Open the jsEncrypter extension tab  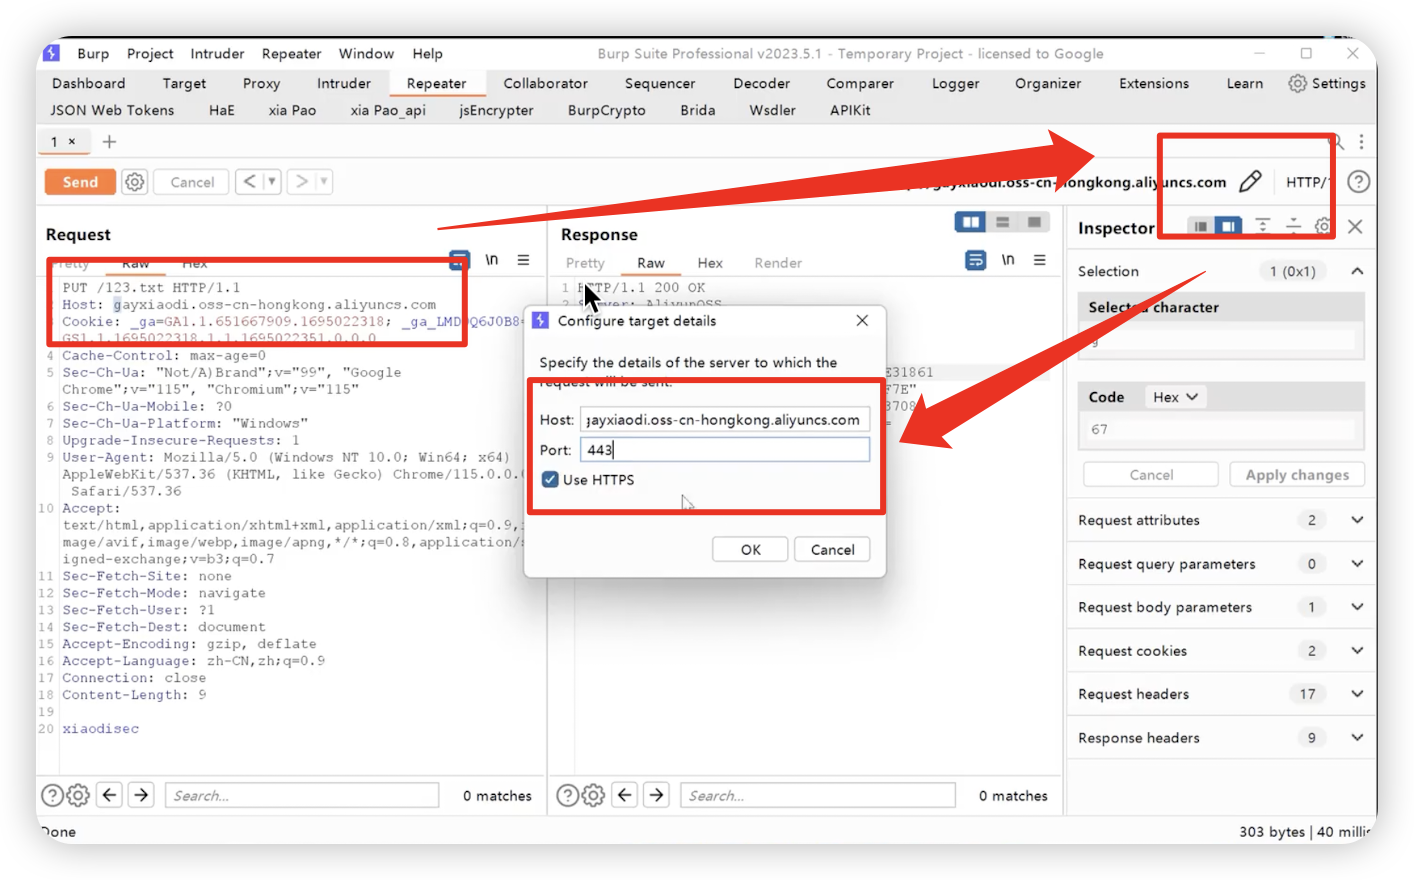pos(496,110)
